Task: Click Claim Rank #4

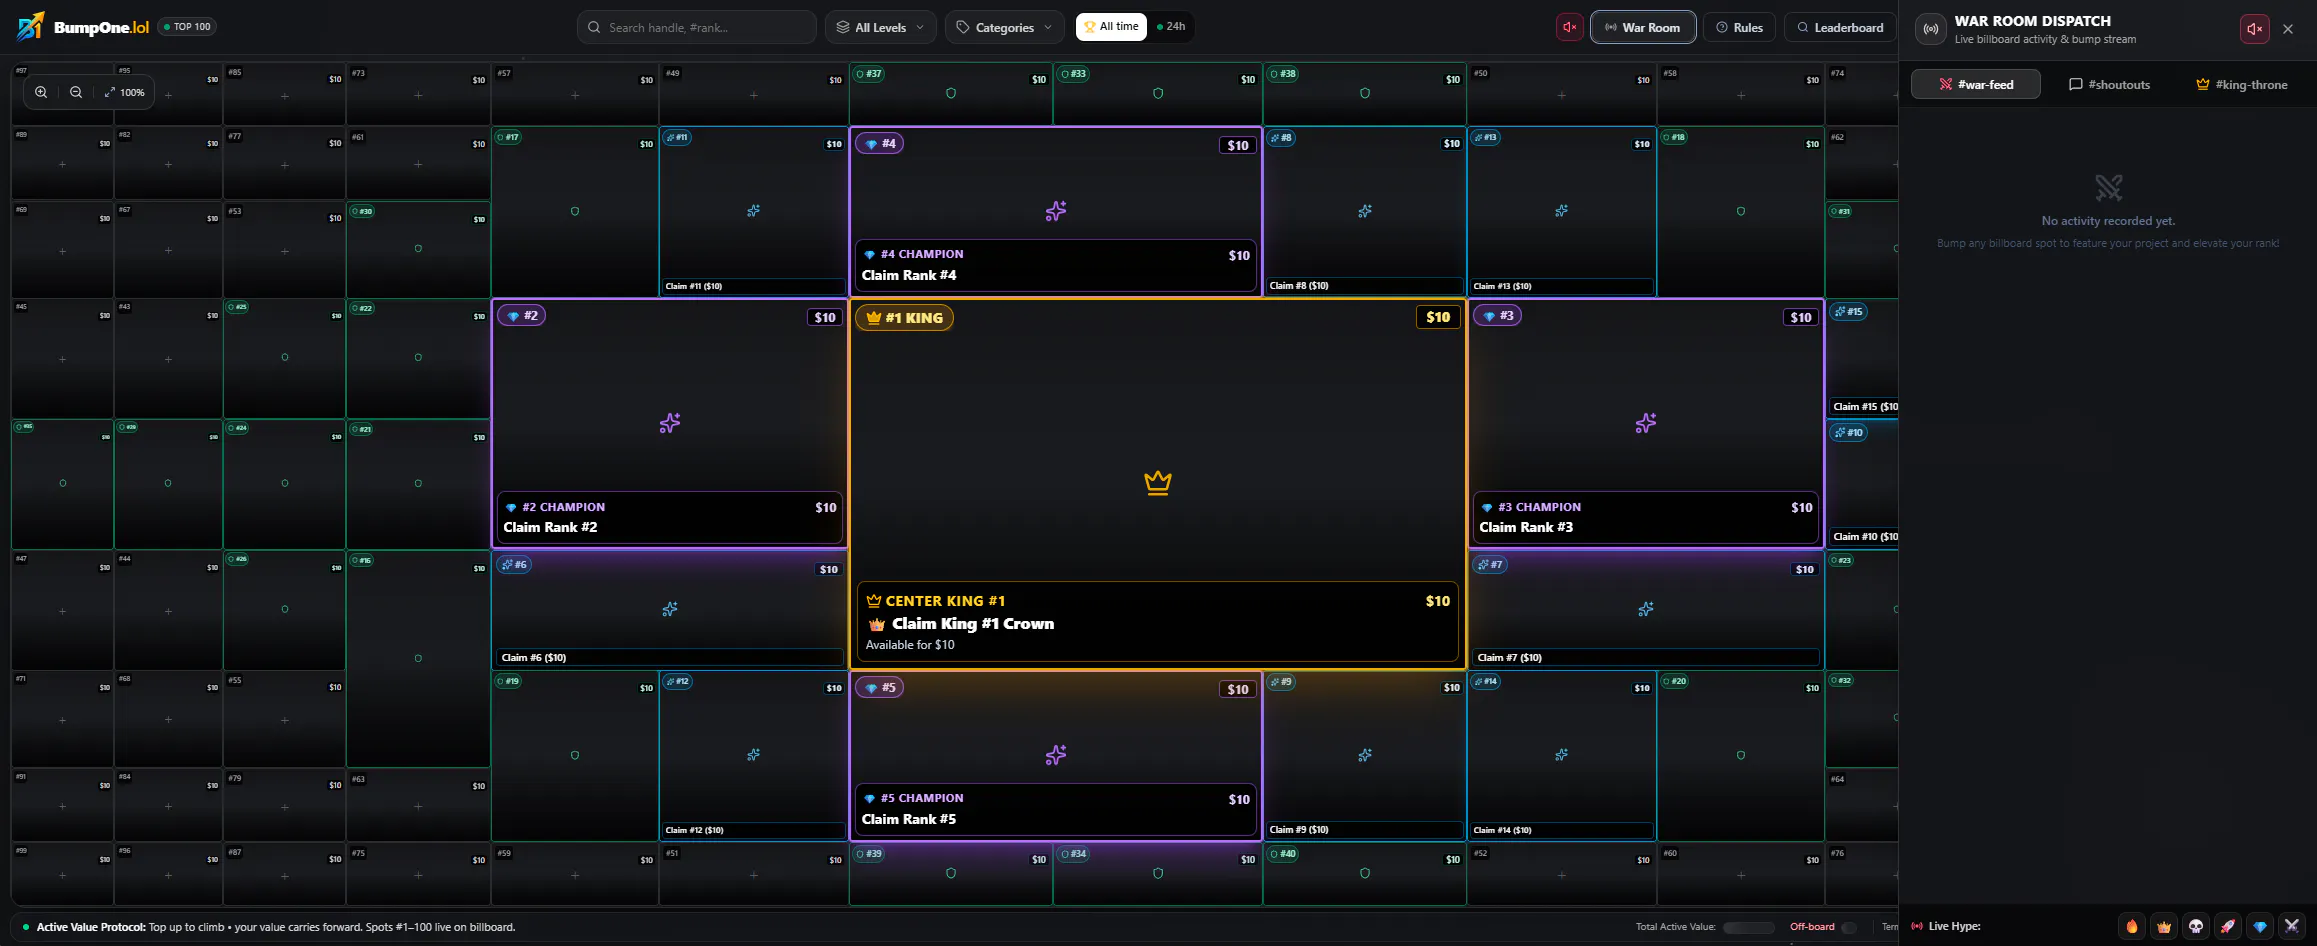Action: [x=909, y=275]
